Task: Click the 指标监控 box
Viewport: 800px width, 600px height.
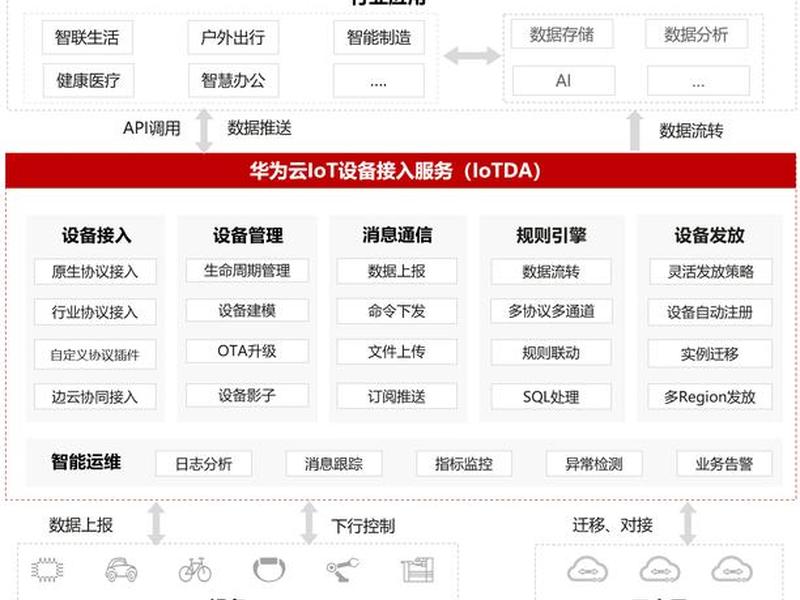Action: (x=464, y=464)
